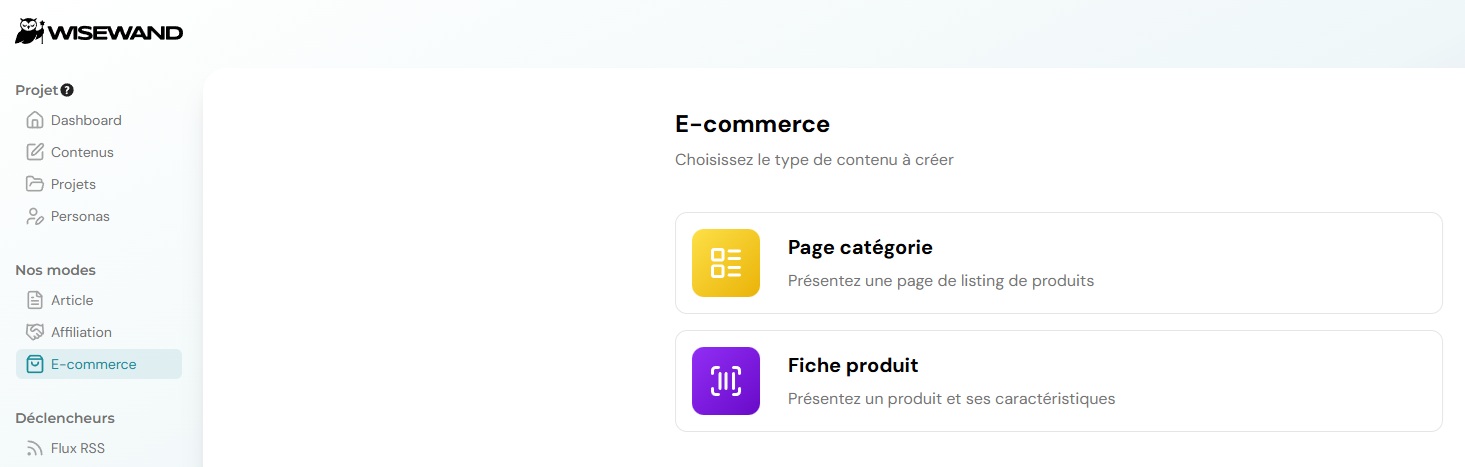The width and height of the screenshot is (1465, 467).
Task: Open Flux RSS trigger
Action: tap(78, 448)
